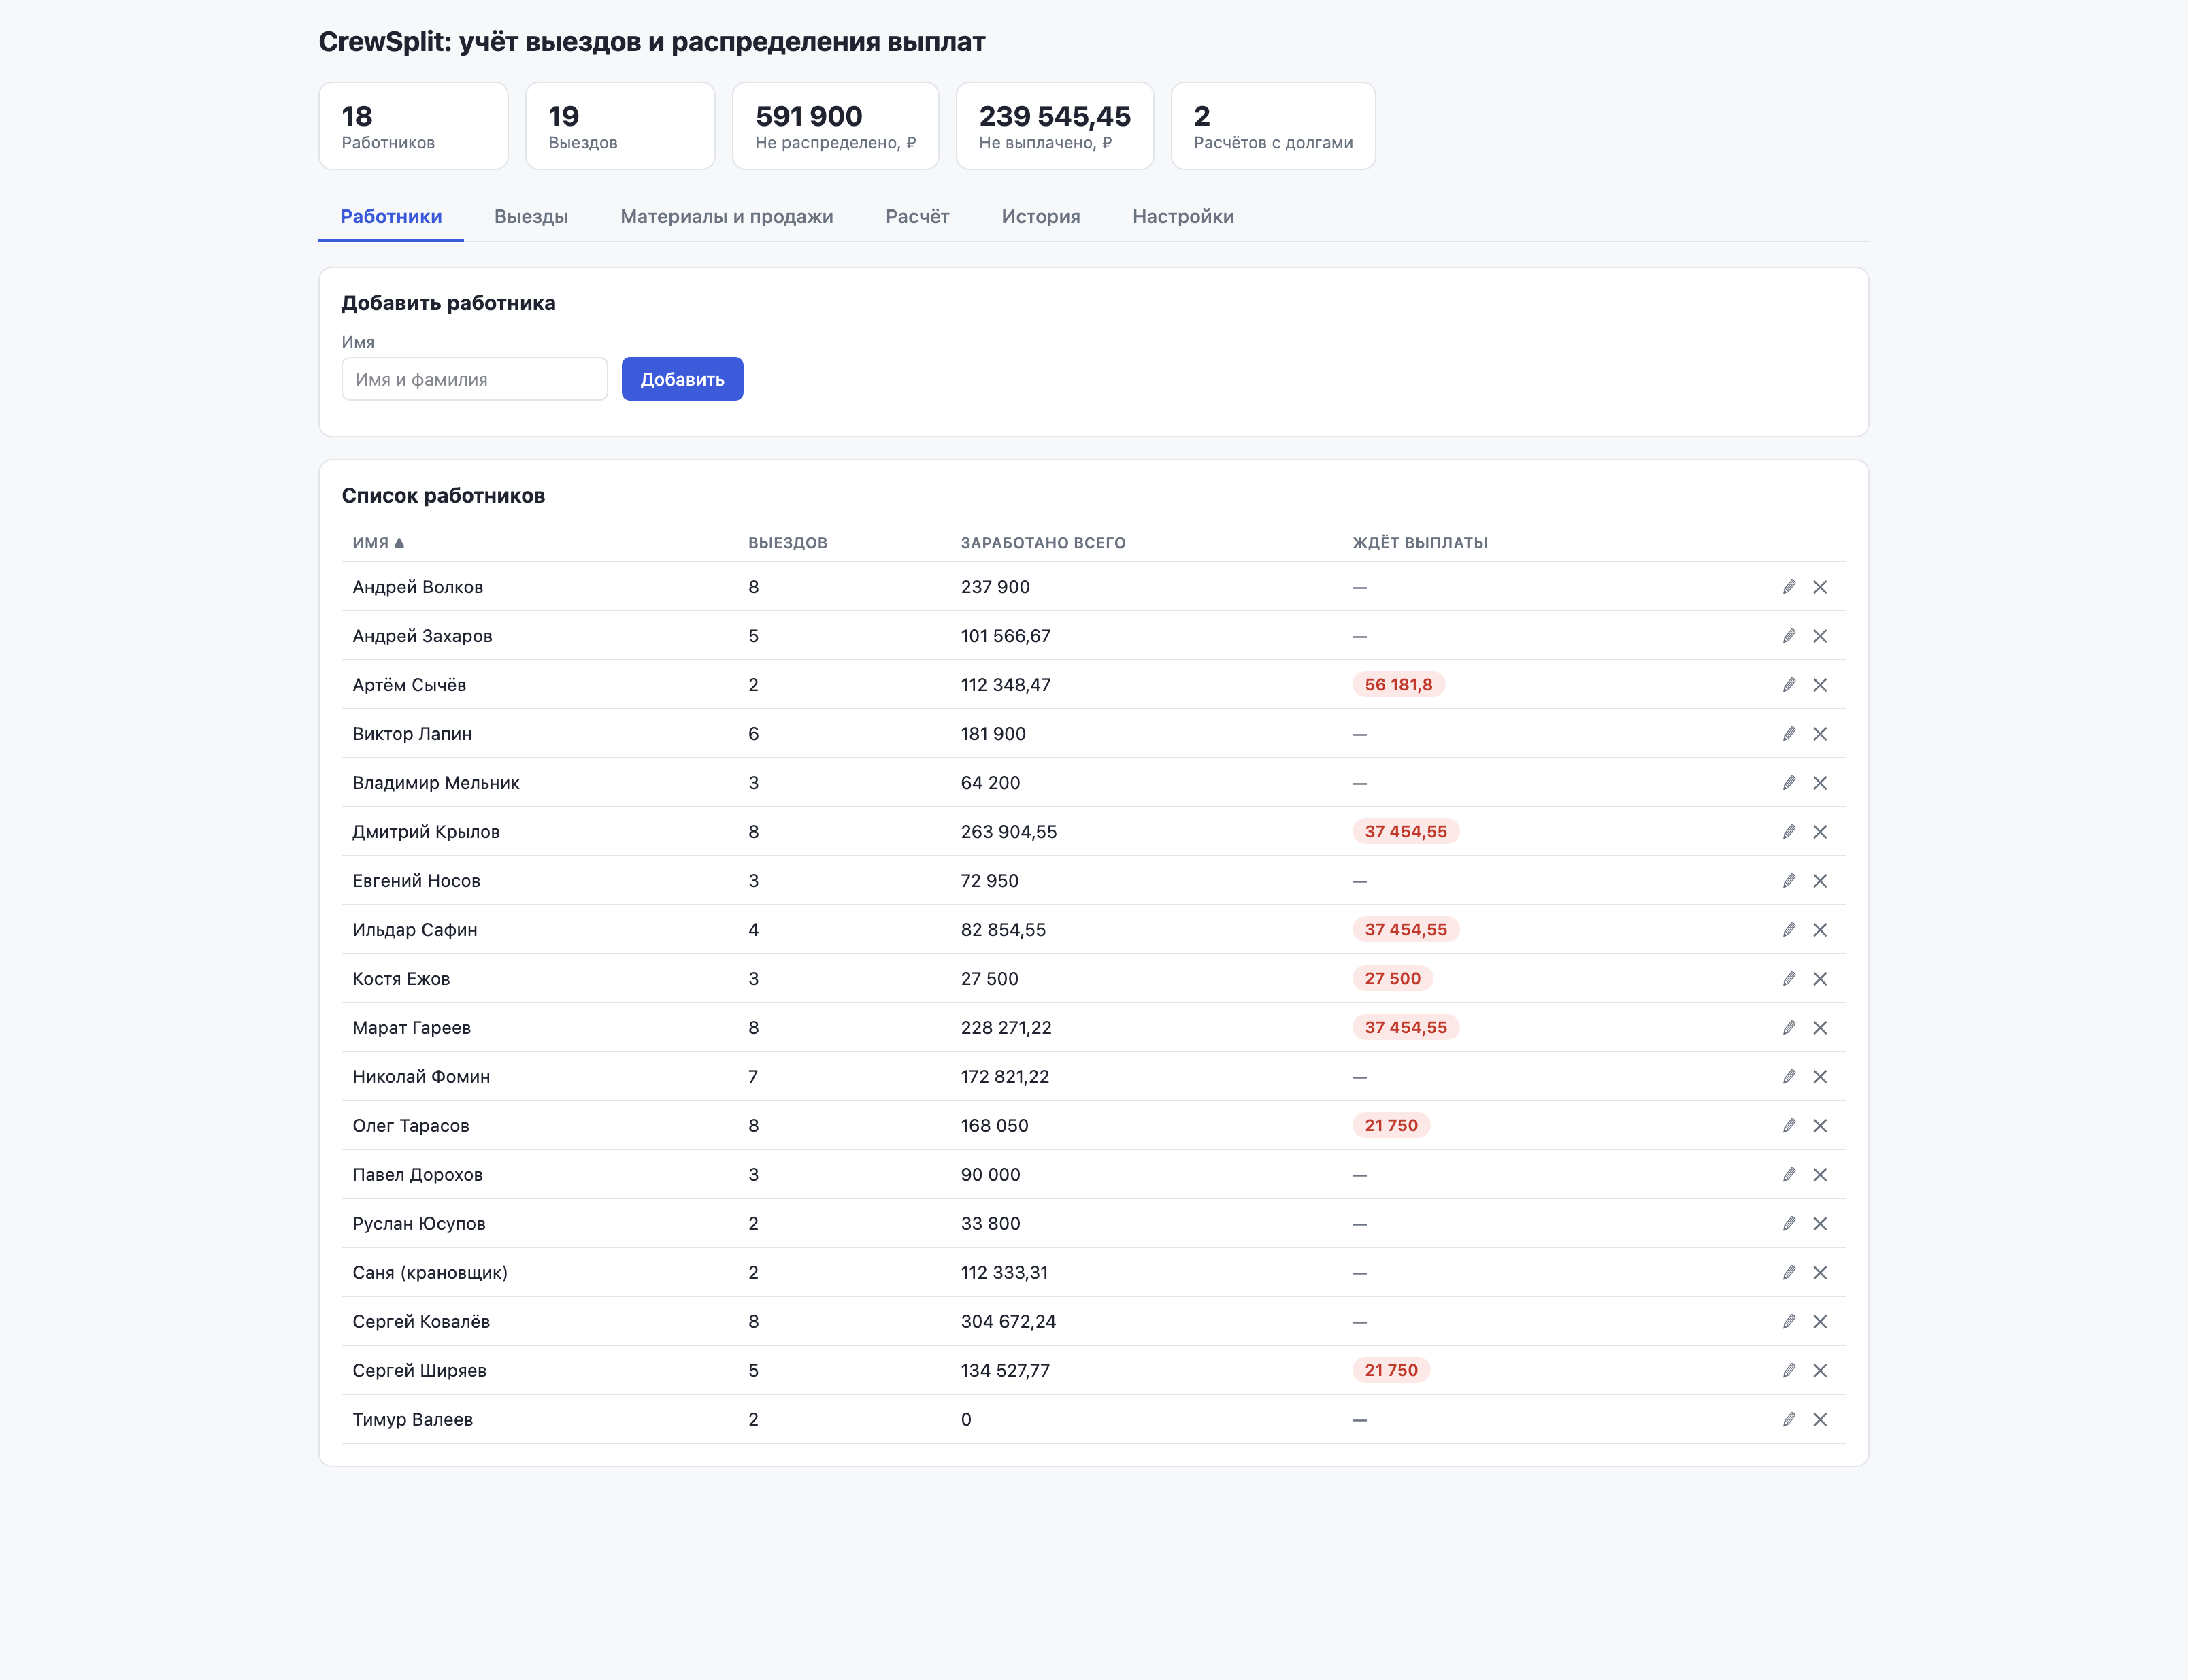This screenshot has width=2188, height=1680.
Task: Click Олег Тарасов's 21 750 badge
Action: 1391,1126
